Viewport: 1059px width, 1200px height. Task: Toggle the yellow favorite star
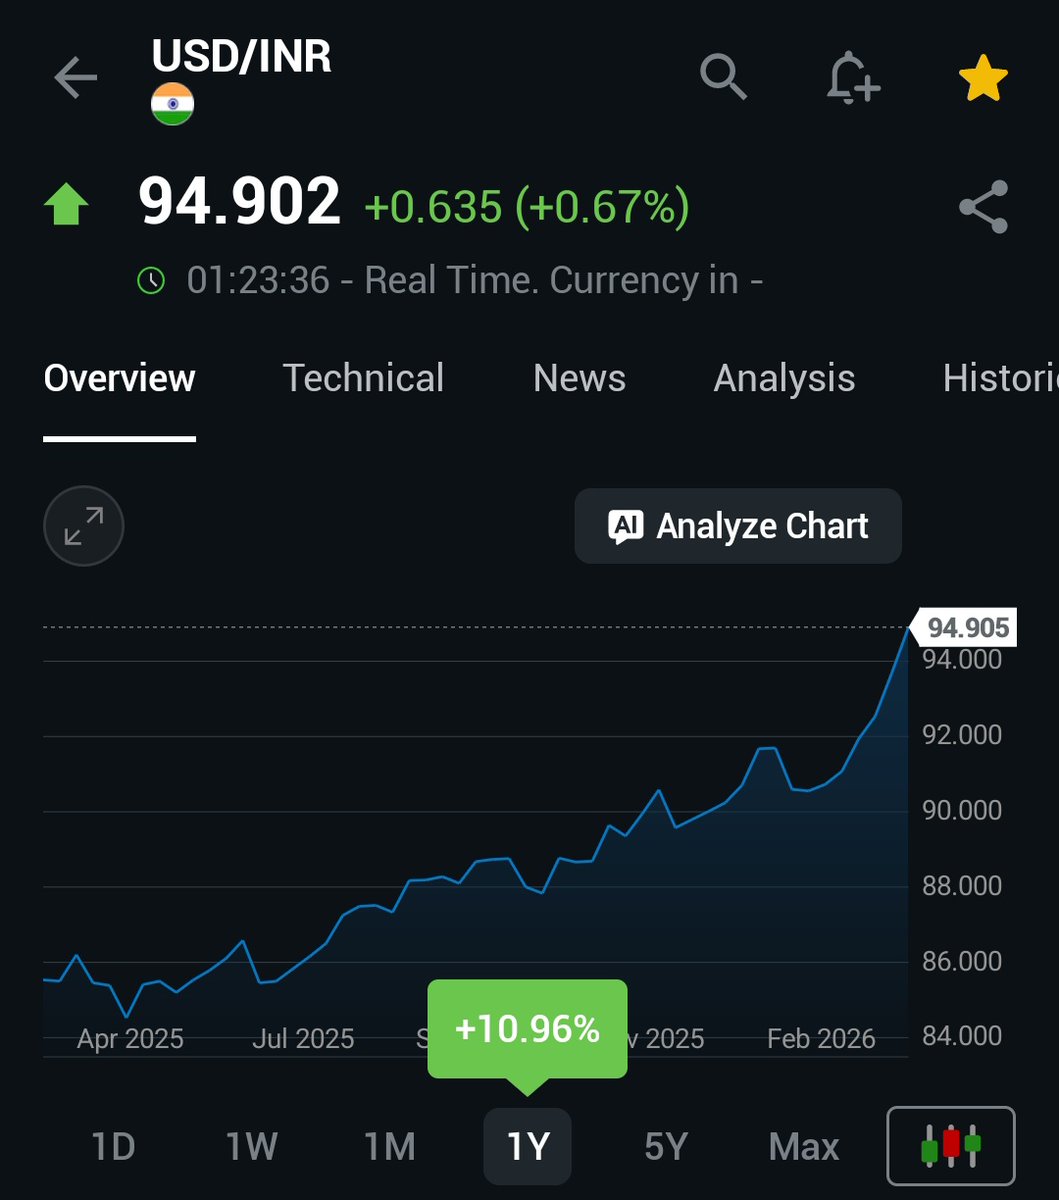pos(983,79)
